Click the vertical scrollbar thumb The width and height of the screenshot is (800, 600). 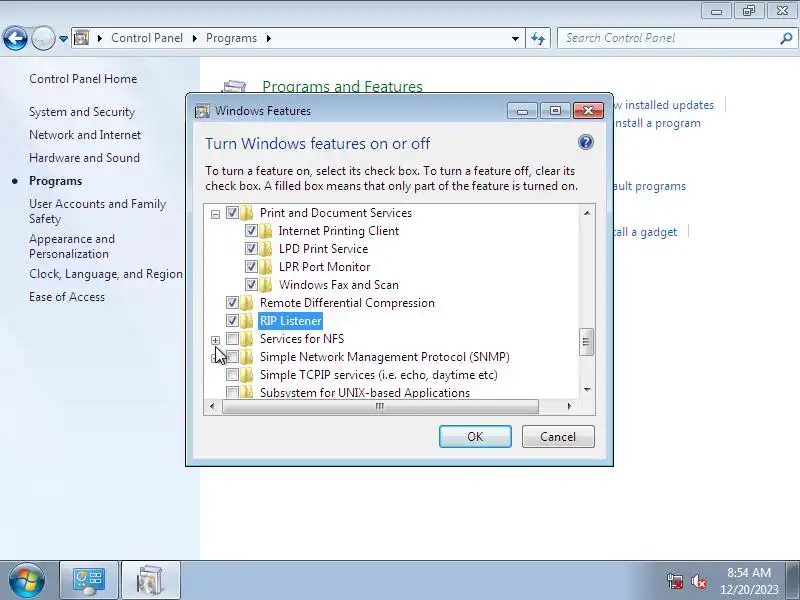[x=587, y=342]
